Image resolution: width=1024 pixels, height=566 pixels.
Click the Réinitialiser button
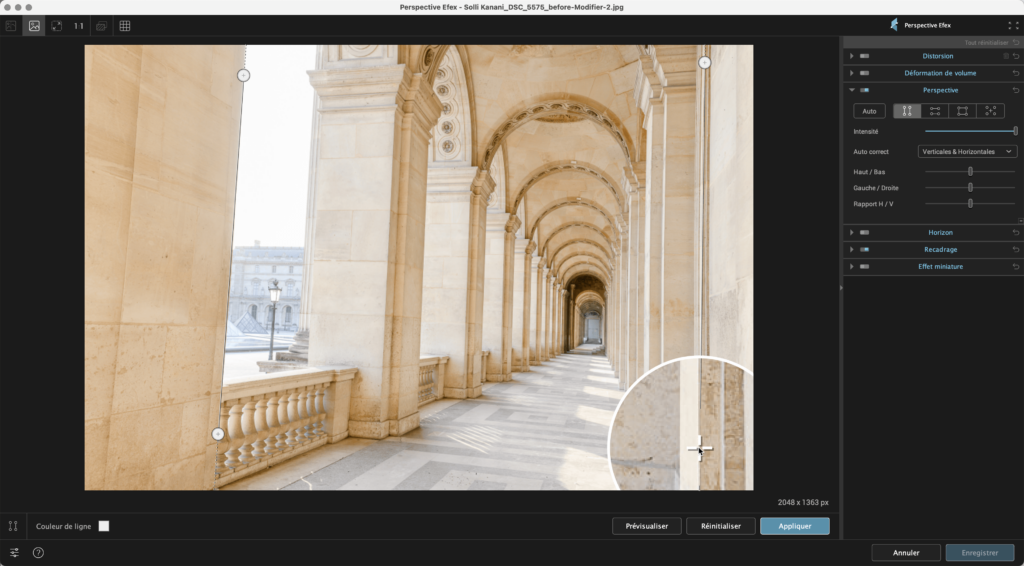[721, 526]
